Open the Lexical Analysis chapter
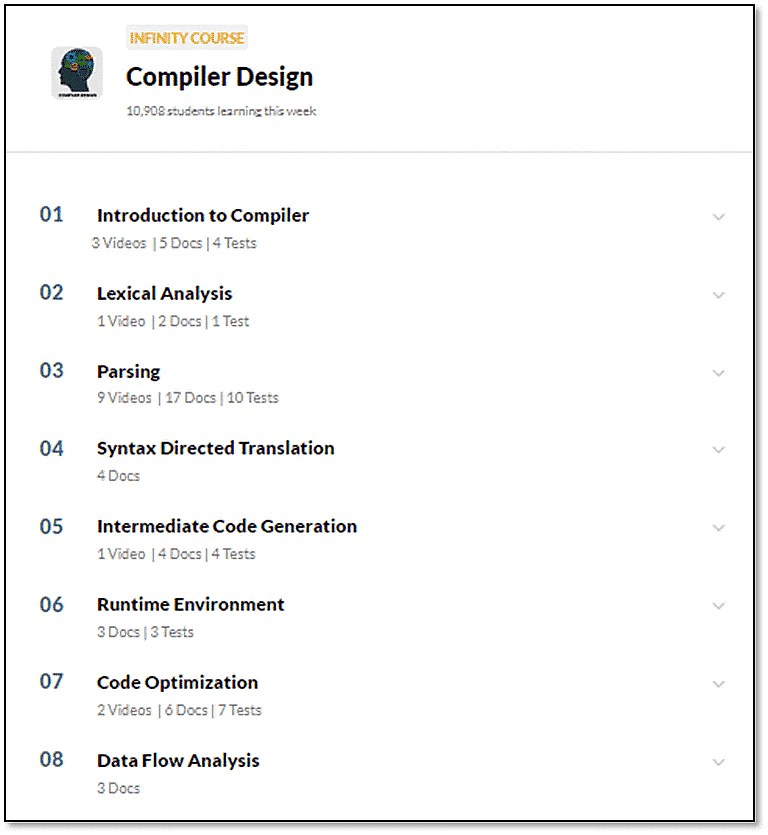Screen dimensions: 768x835 point(163,293)
